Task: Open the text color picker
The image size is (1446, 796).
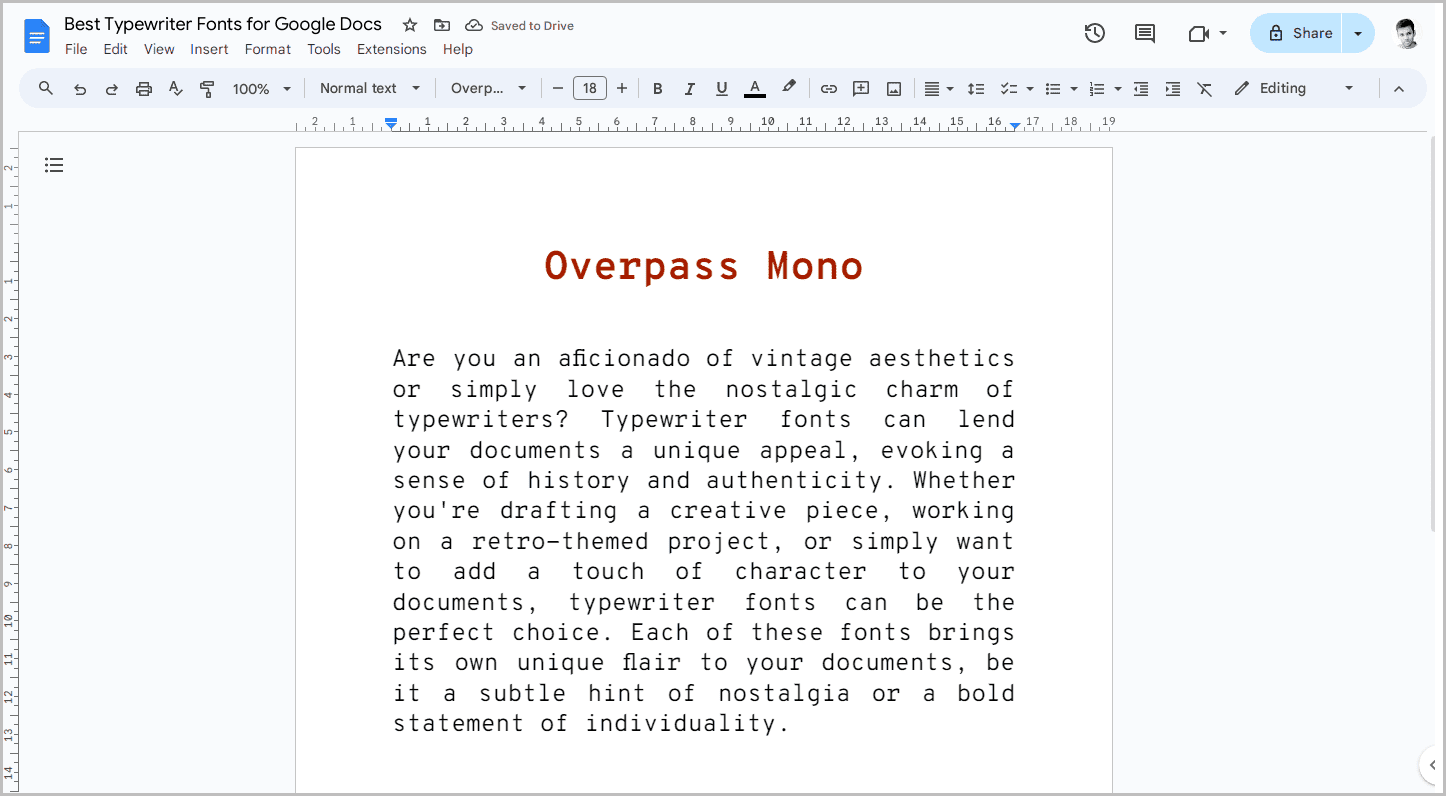Action: point(755,89)
